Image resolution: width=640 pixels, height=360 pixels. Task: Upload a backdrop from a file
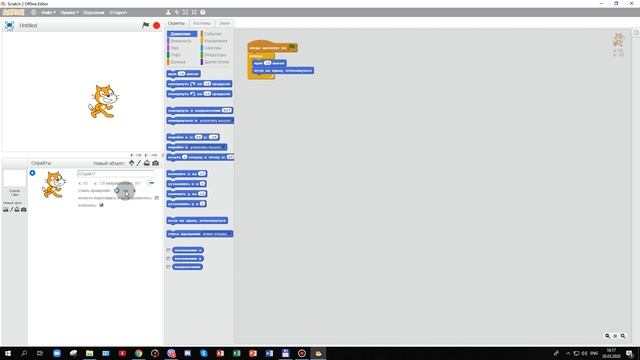click(17, 209)
